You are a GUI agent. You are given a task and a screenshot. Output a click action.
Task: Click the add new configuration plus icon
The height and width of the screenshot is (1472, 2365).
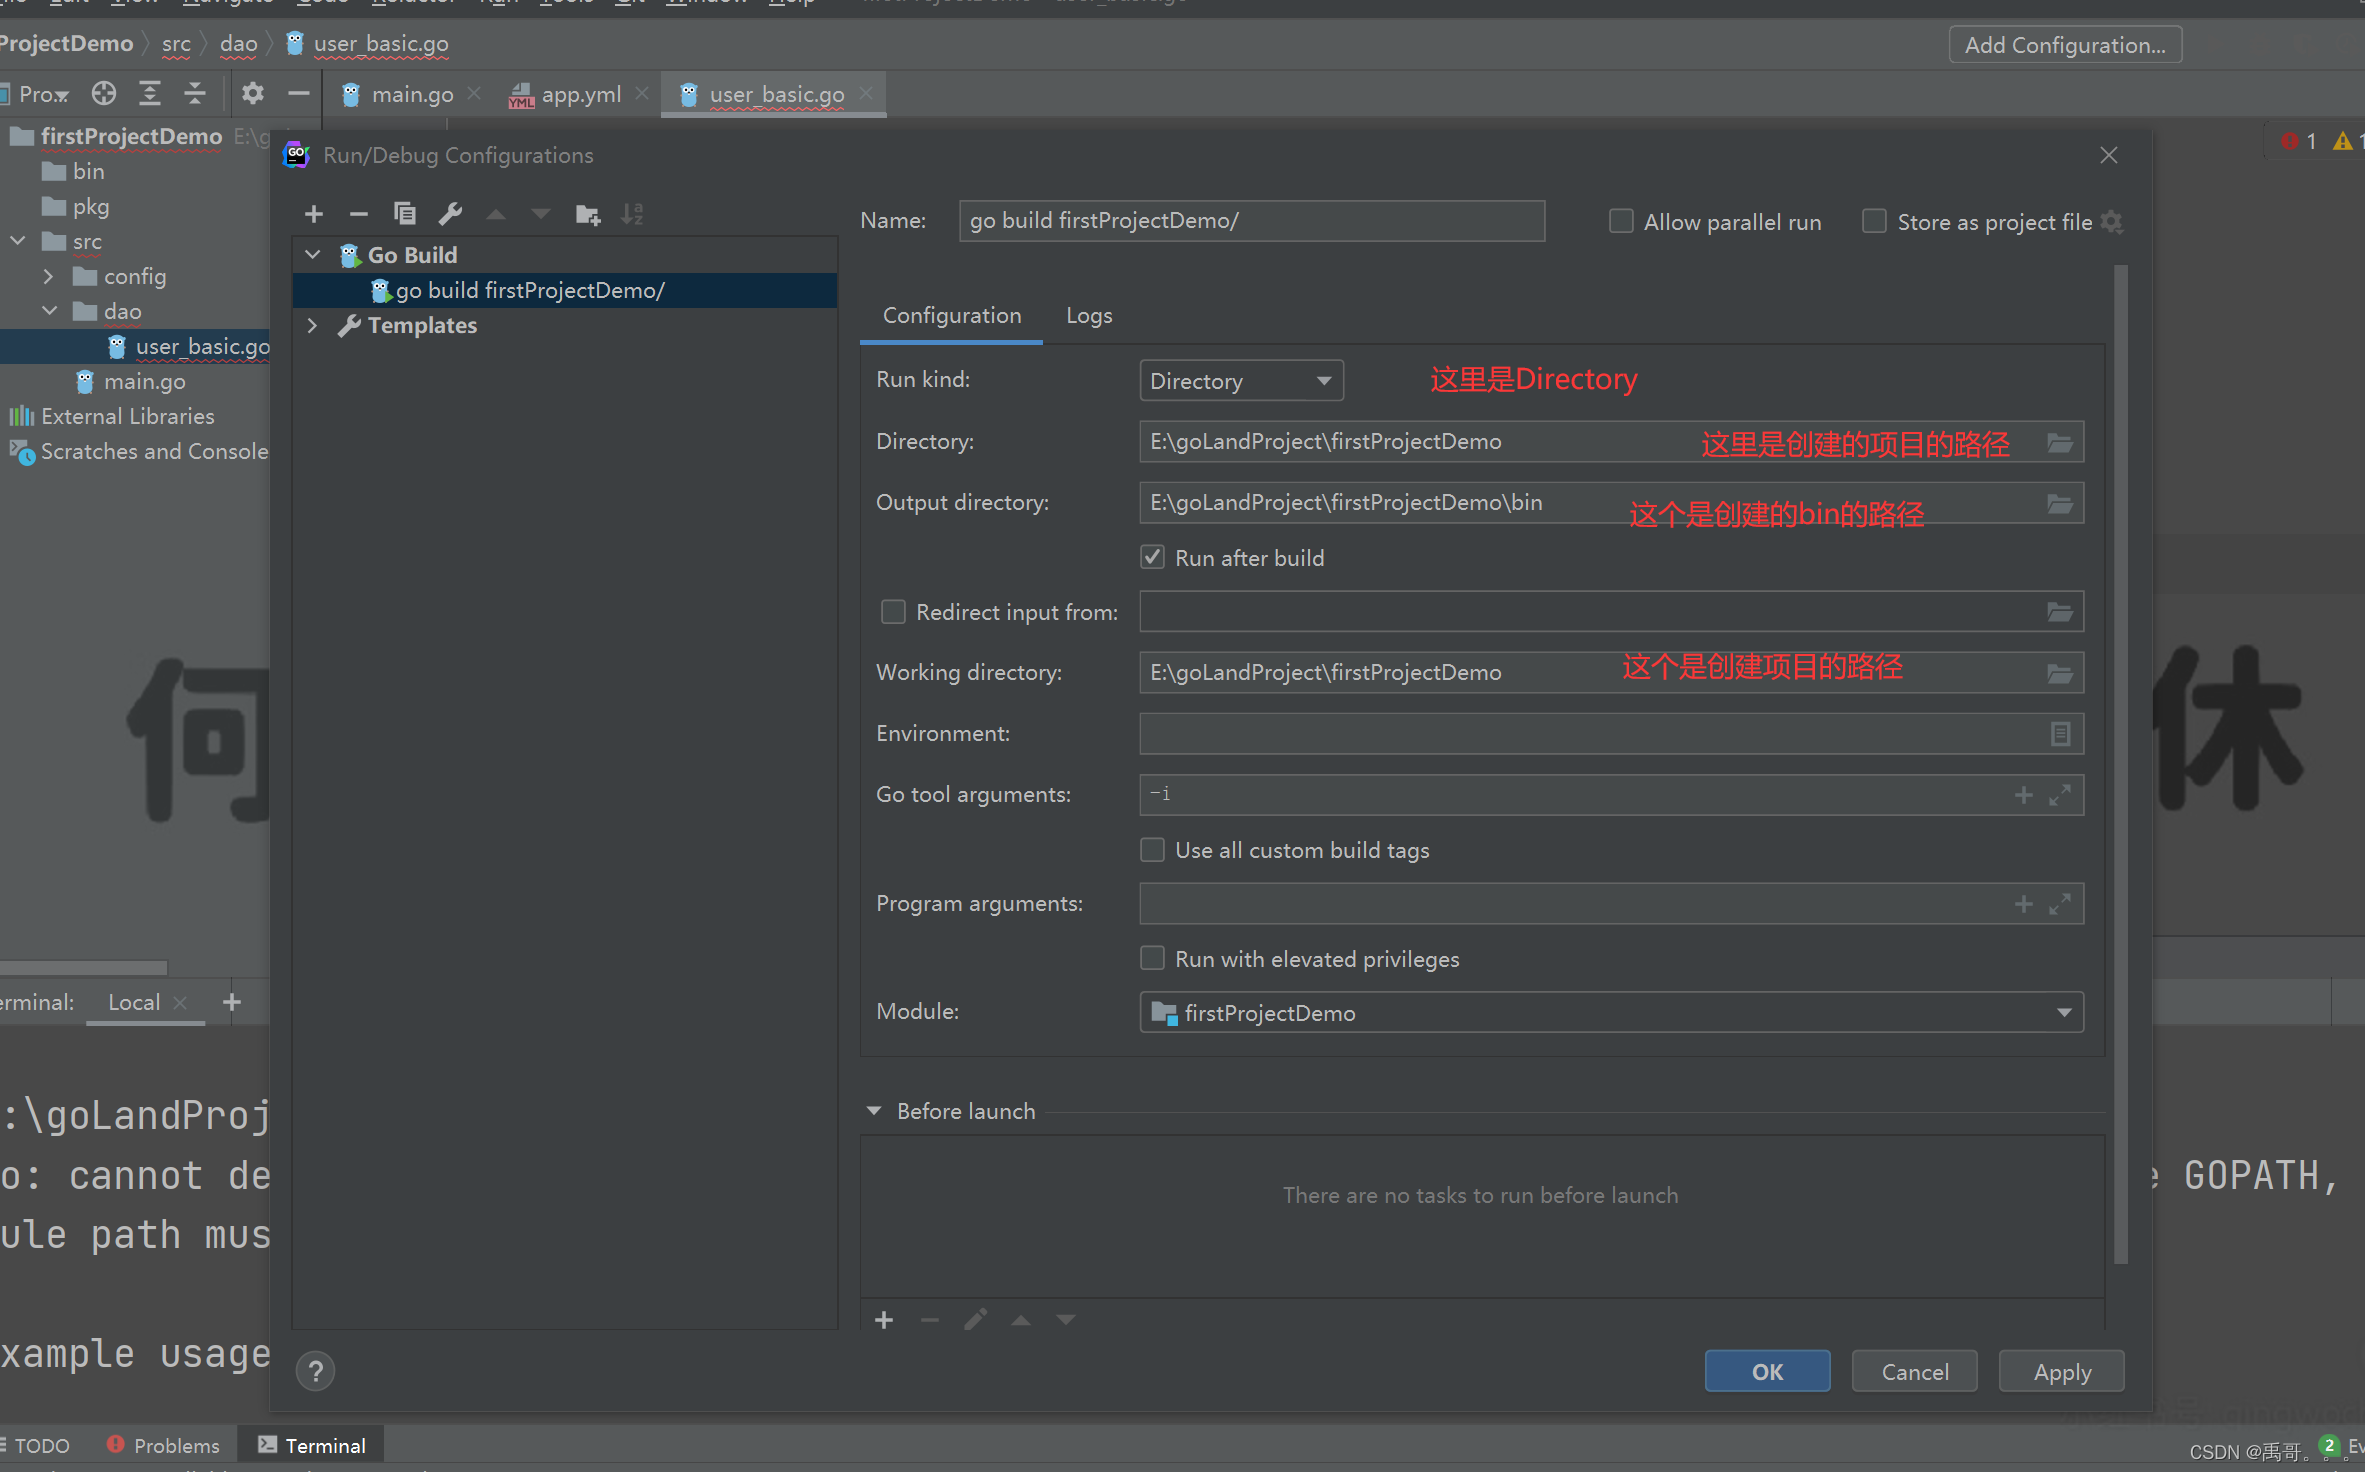point(314,214)
